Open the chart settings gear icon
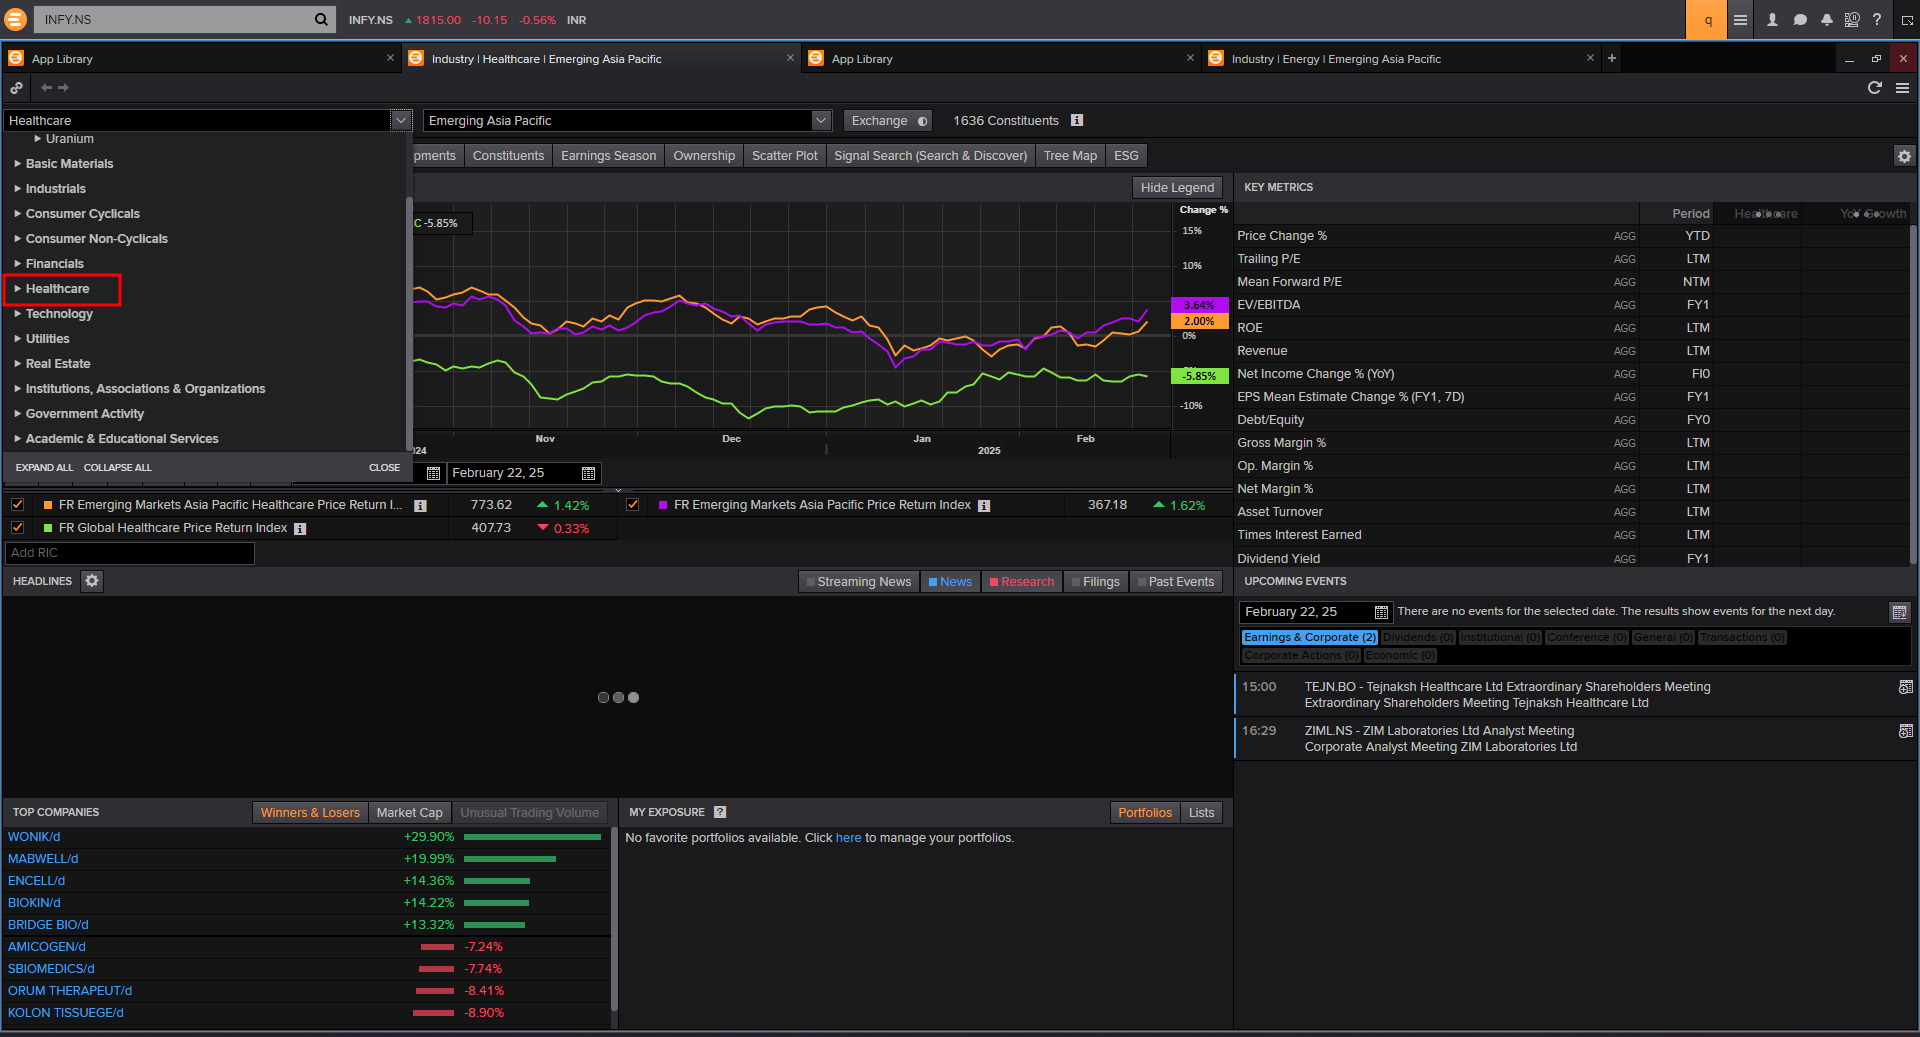The width and height of the screenshot is (1920, 1037). point(1904,156)
